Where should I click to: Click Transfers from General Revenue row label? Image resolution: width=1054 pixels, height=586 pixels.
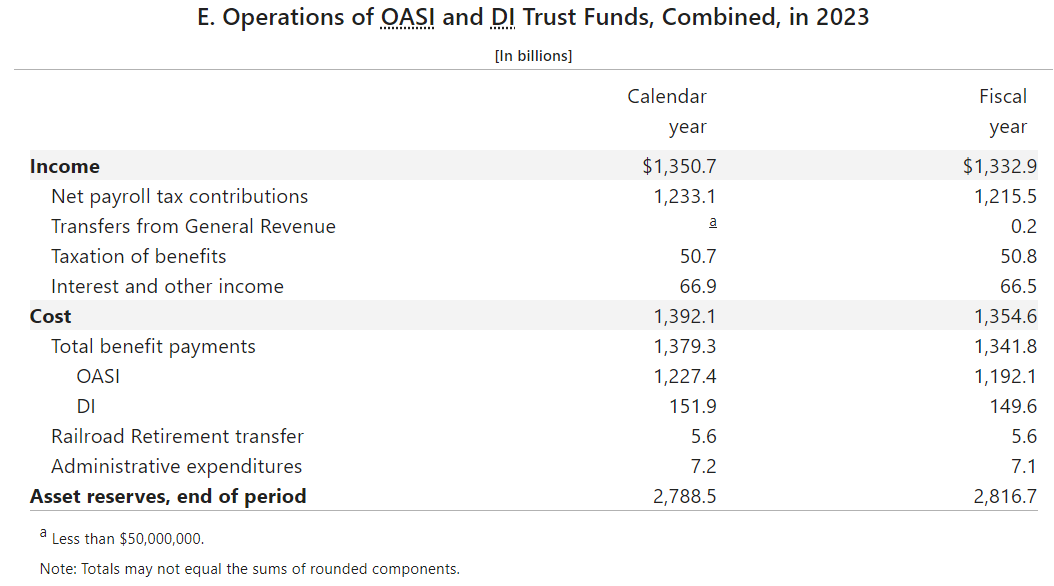[193, 226]
